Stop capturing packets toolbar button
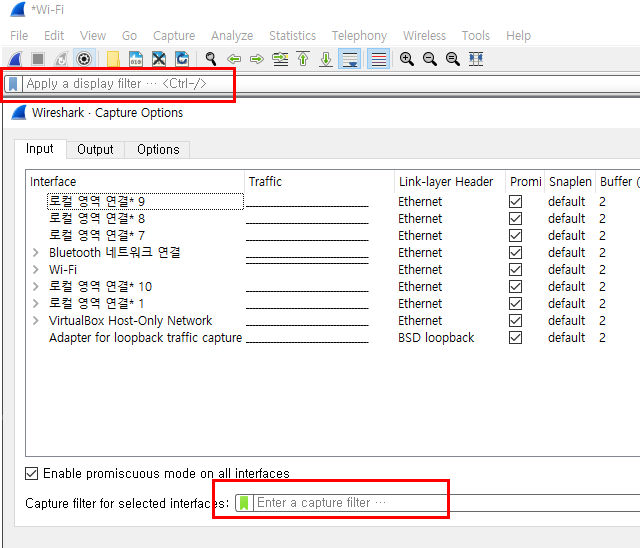Viewport: 640px width, 548px height. pos(38,59)
